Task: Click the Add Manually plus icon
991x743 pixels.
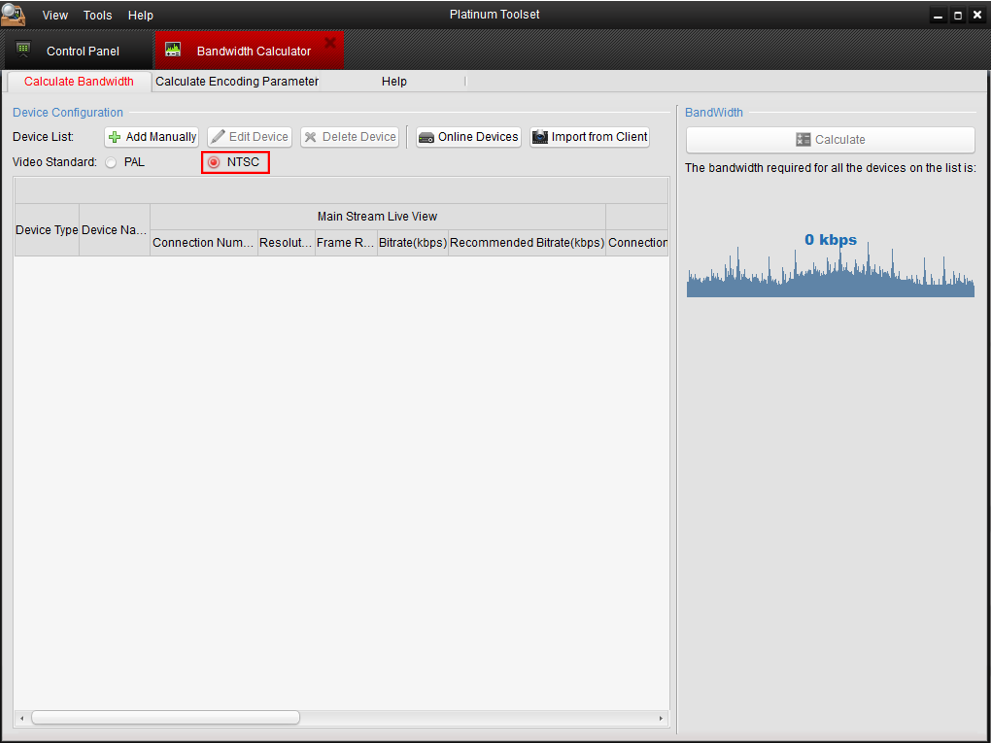Action: click(x=115, y=137)
